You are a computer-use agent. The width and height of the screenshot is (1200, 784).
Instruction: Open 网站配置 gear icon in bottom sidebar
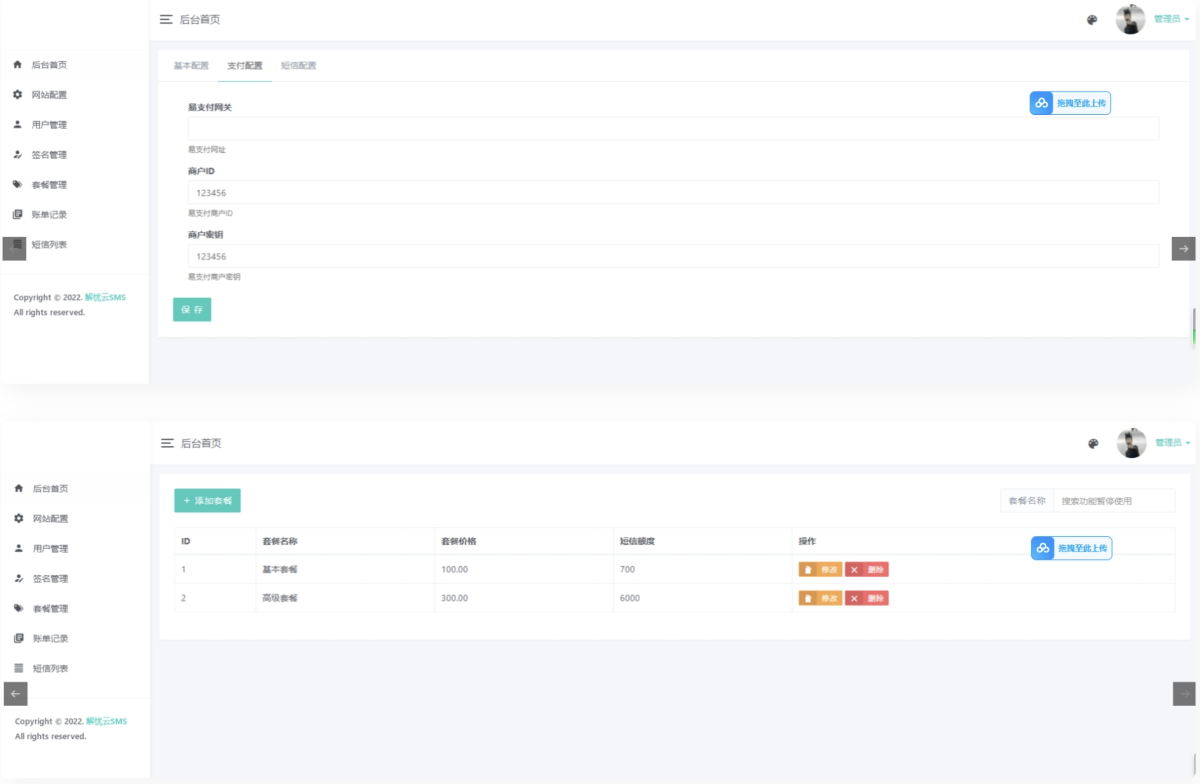(x=18, y=518)
